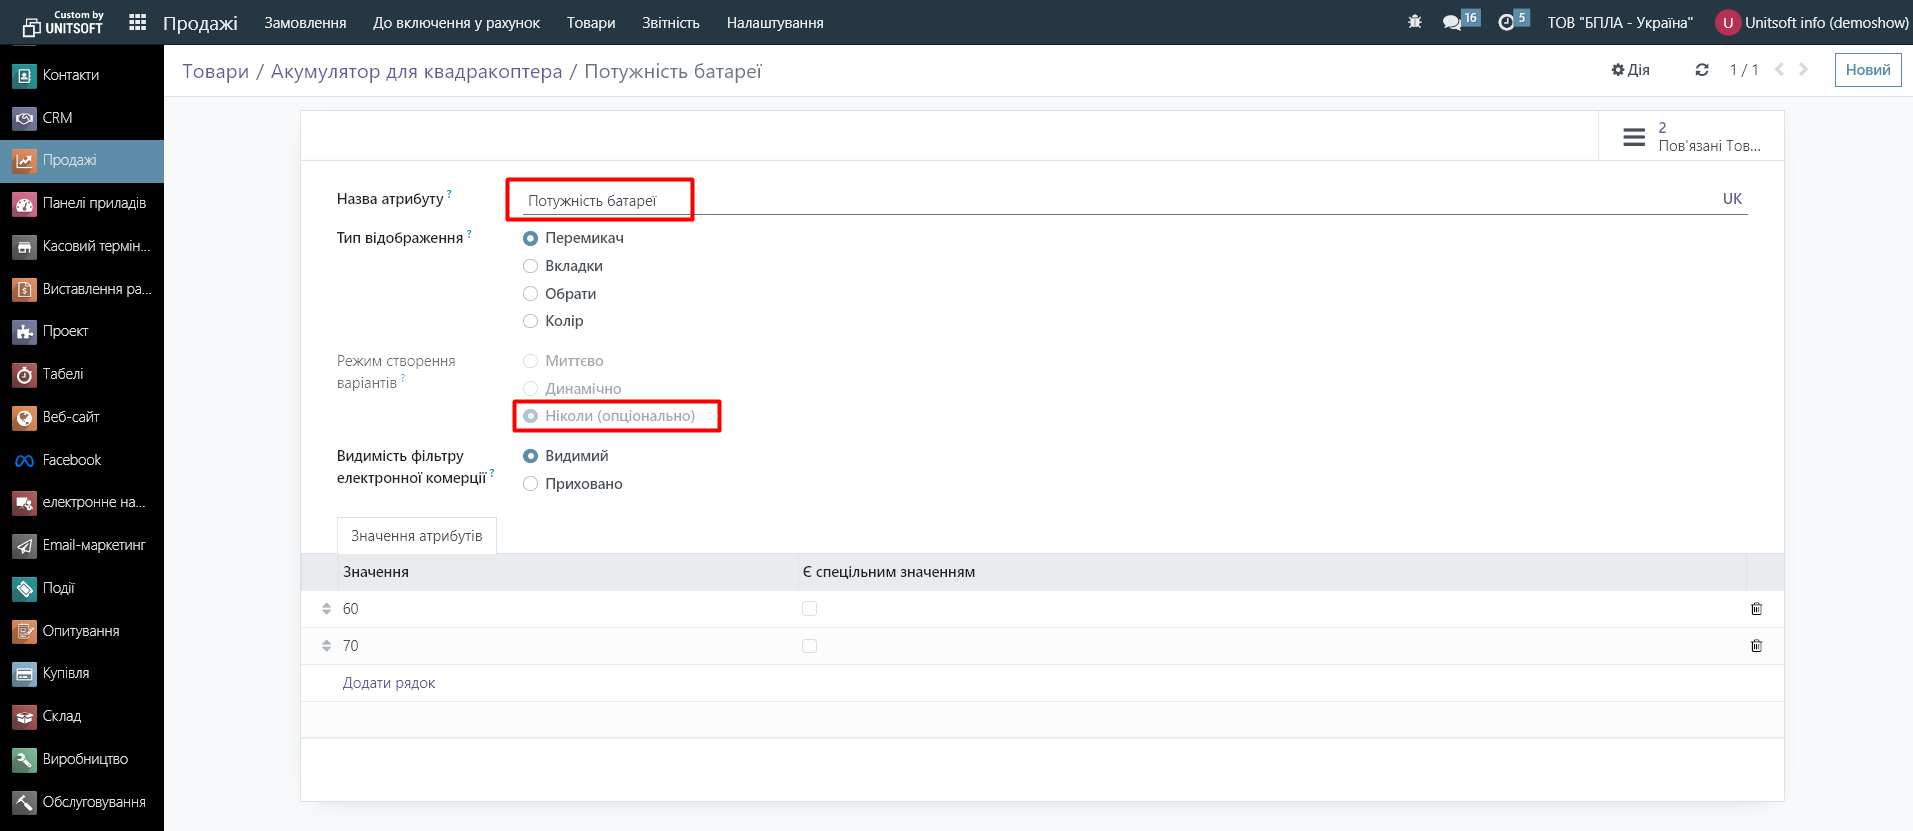Select the Колір display type radio
The image size is (1913, 831).
click(x=531, y=321)
